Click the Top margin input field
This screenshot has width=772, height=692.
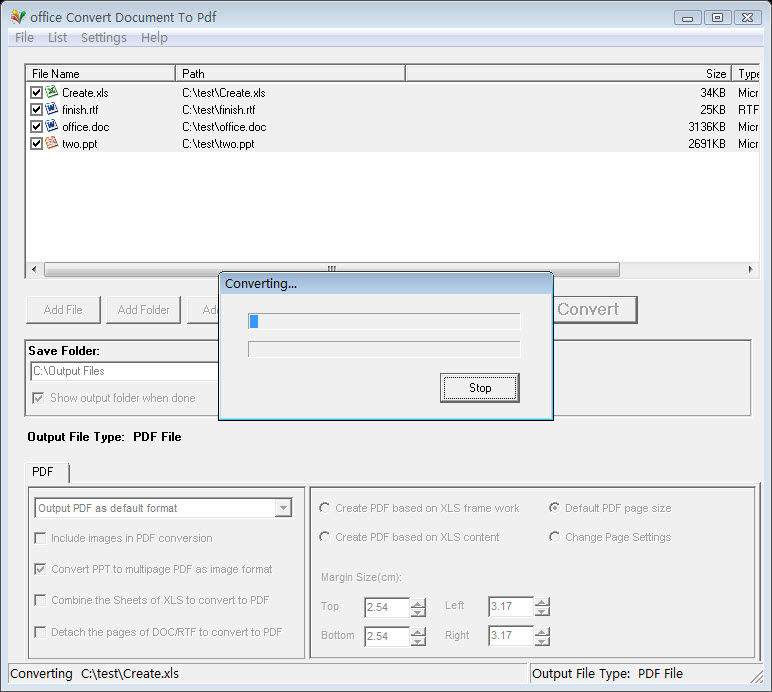coord(387,607)
